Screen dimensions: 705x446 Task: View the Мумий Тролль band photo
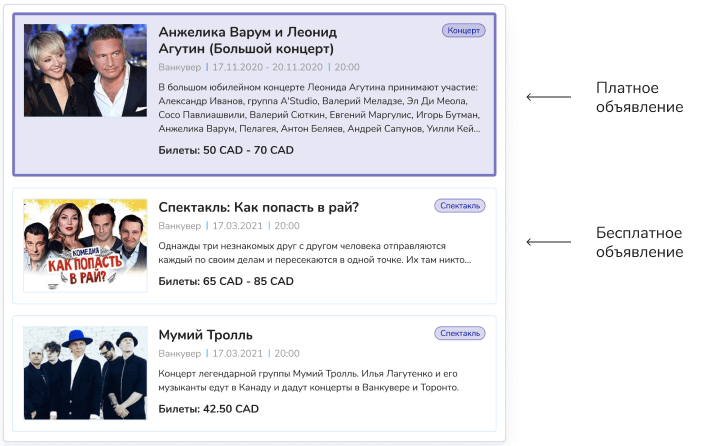pos(85,373)
